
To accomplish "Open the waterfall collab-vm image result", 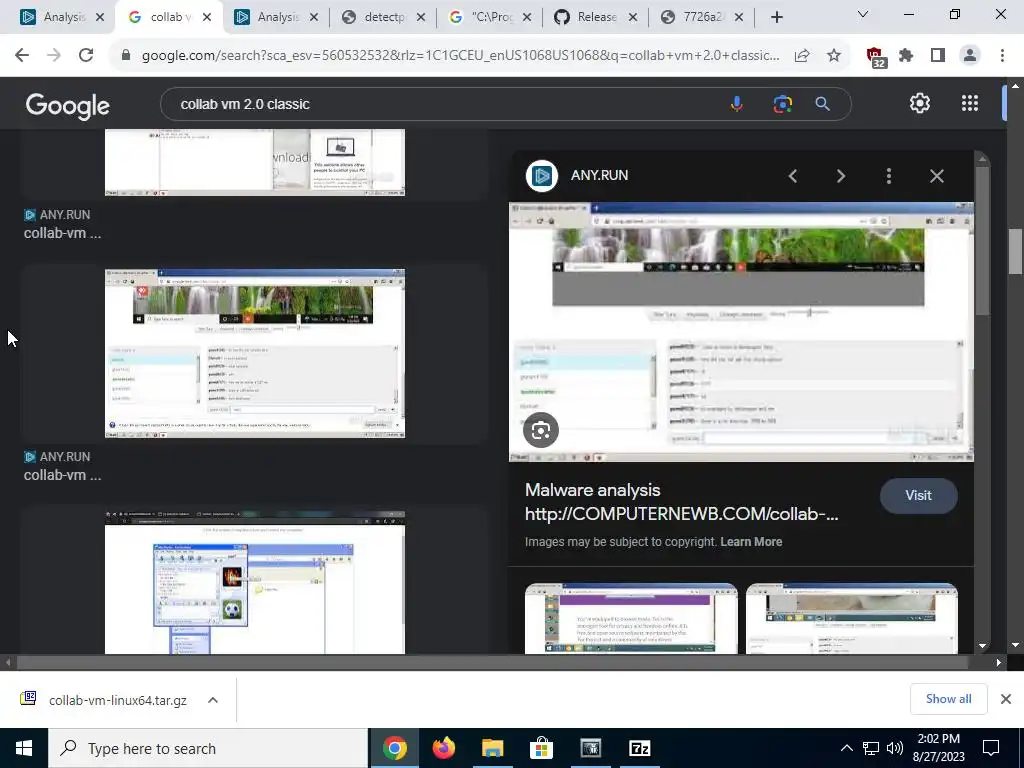I will point(255,353).
